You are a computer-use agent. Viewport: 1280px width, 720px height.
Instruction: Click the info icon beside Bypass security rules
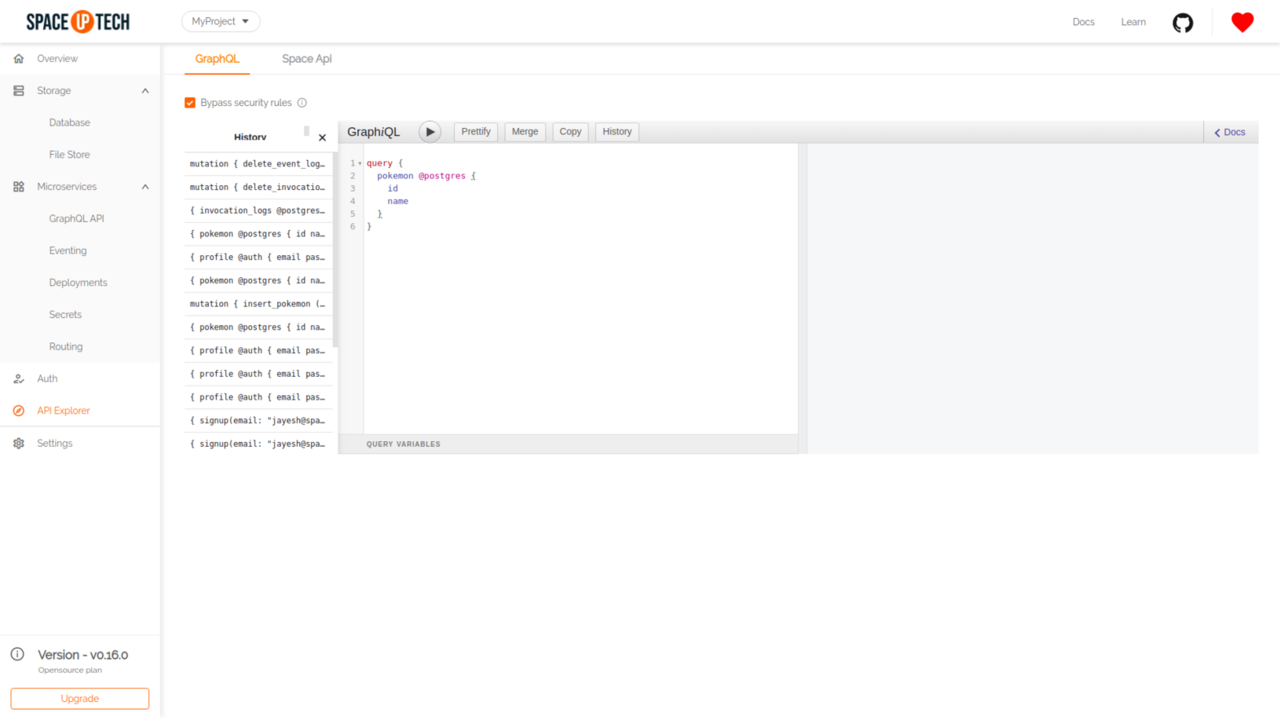[x=302, y=103]
